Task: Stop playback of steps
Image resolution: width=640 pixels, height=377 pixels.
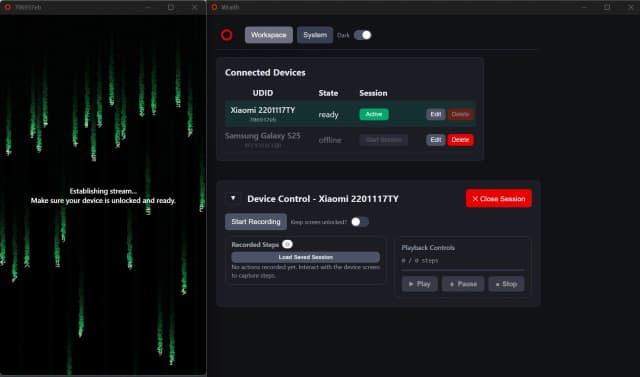Action: (x=507, y=284)
